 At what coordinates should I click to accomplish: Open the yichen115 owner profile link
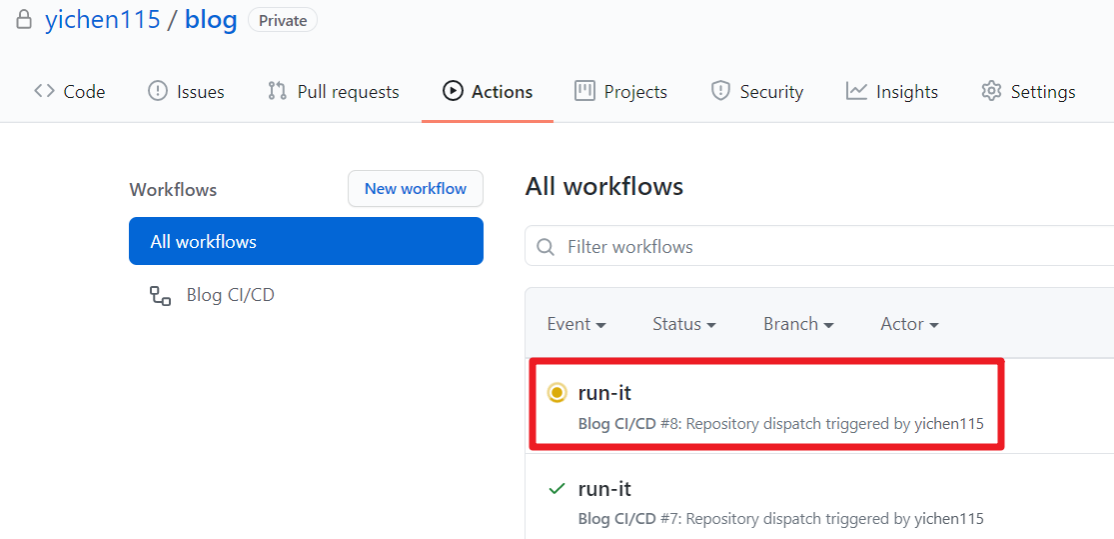(x=102, y=20)
